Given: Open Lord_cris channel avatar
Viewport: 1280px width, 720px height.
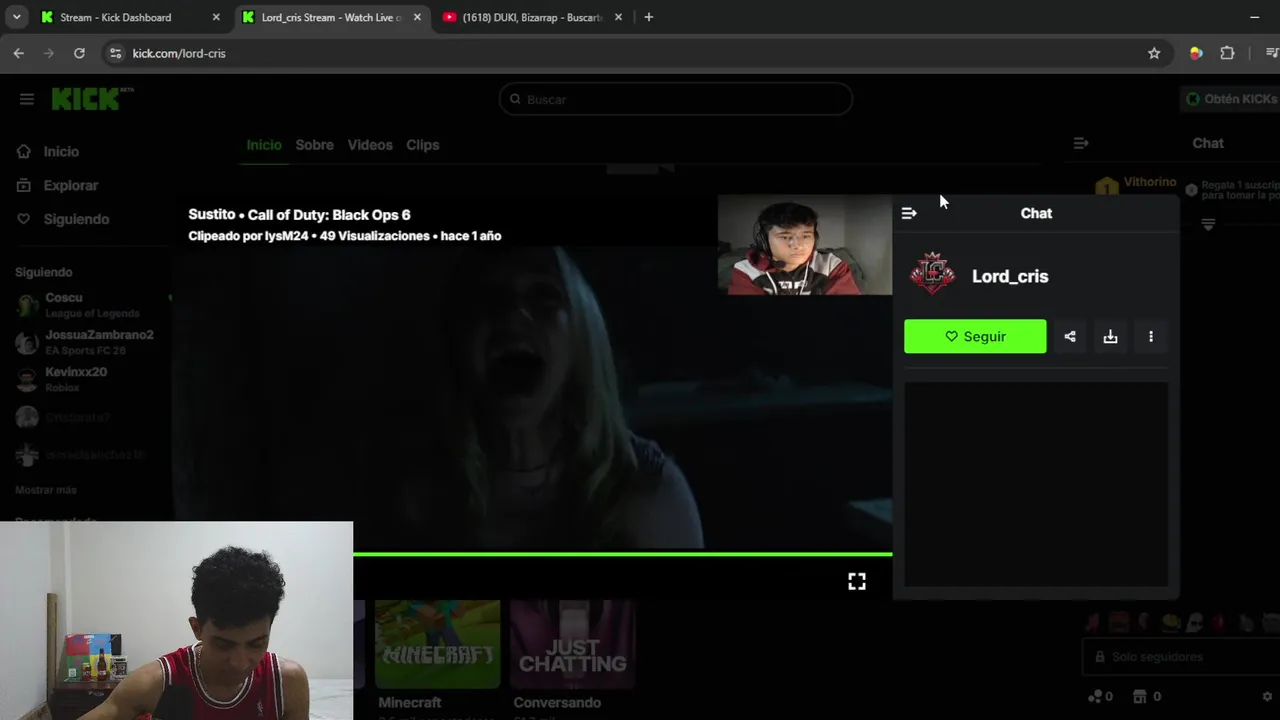Looking at the screenshot, I should [x=932, y=274].
